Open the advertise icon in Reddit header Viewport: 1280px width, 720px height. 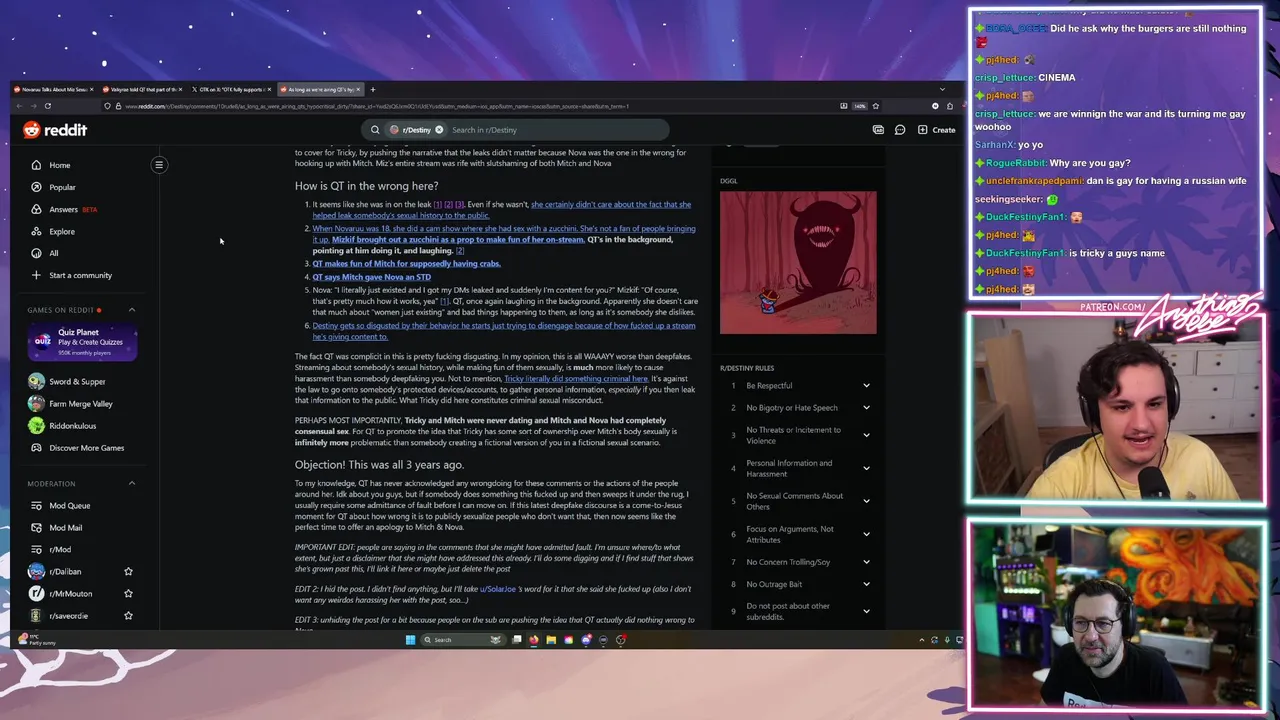878,130
